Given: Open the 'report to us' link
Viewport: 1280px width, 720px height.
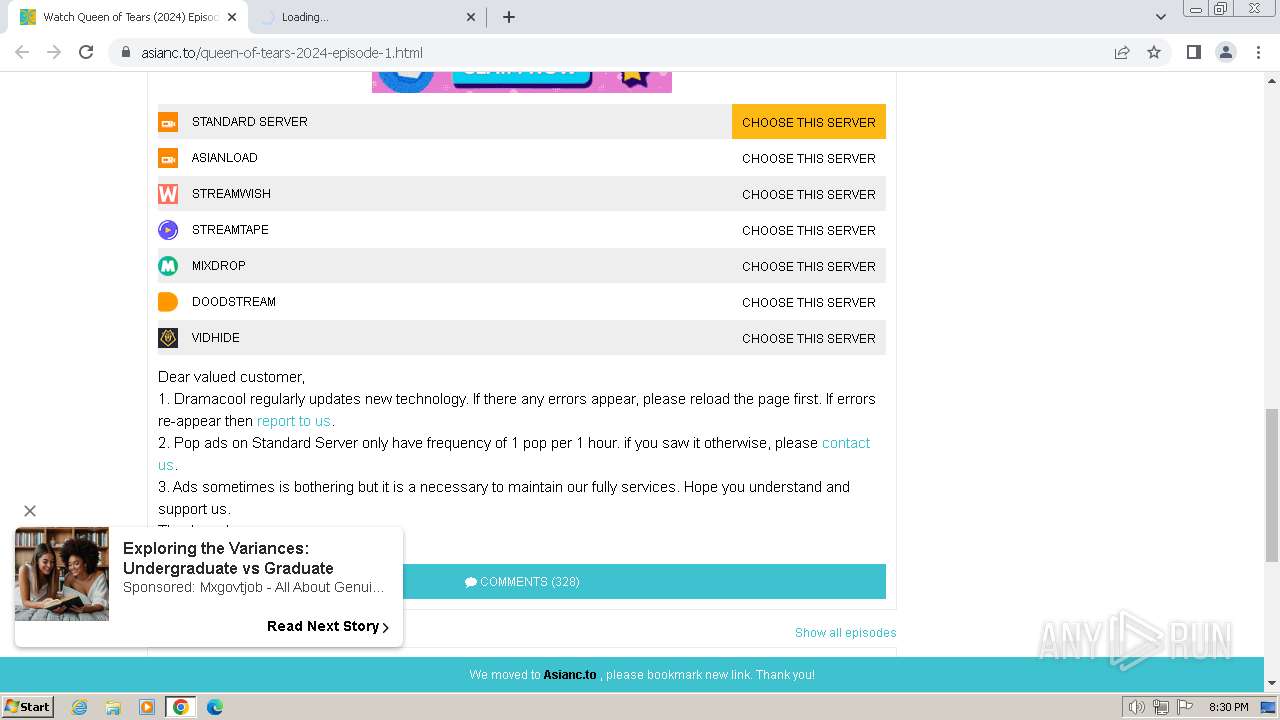Looking at the screenshot, I should pos(294,421).
